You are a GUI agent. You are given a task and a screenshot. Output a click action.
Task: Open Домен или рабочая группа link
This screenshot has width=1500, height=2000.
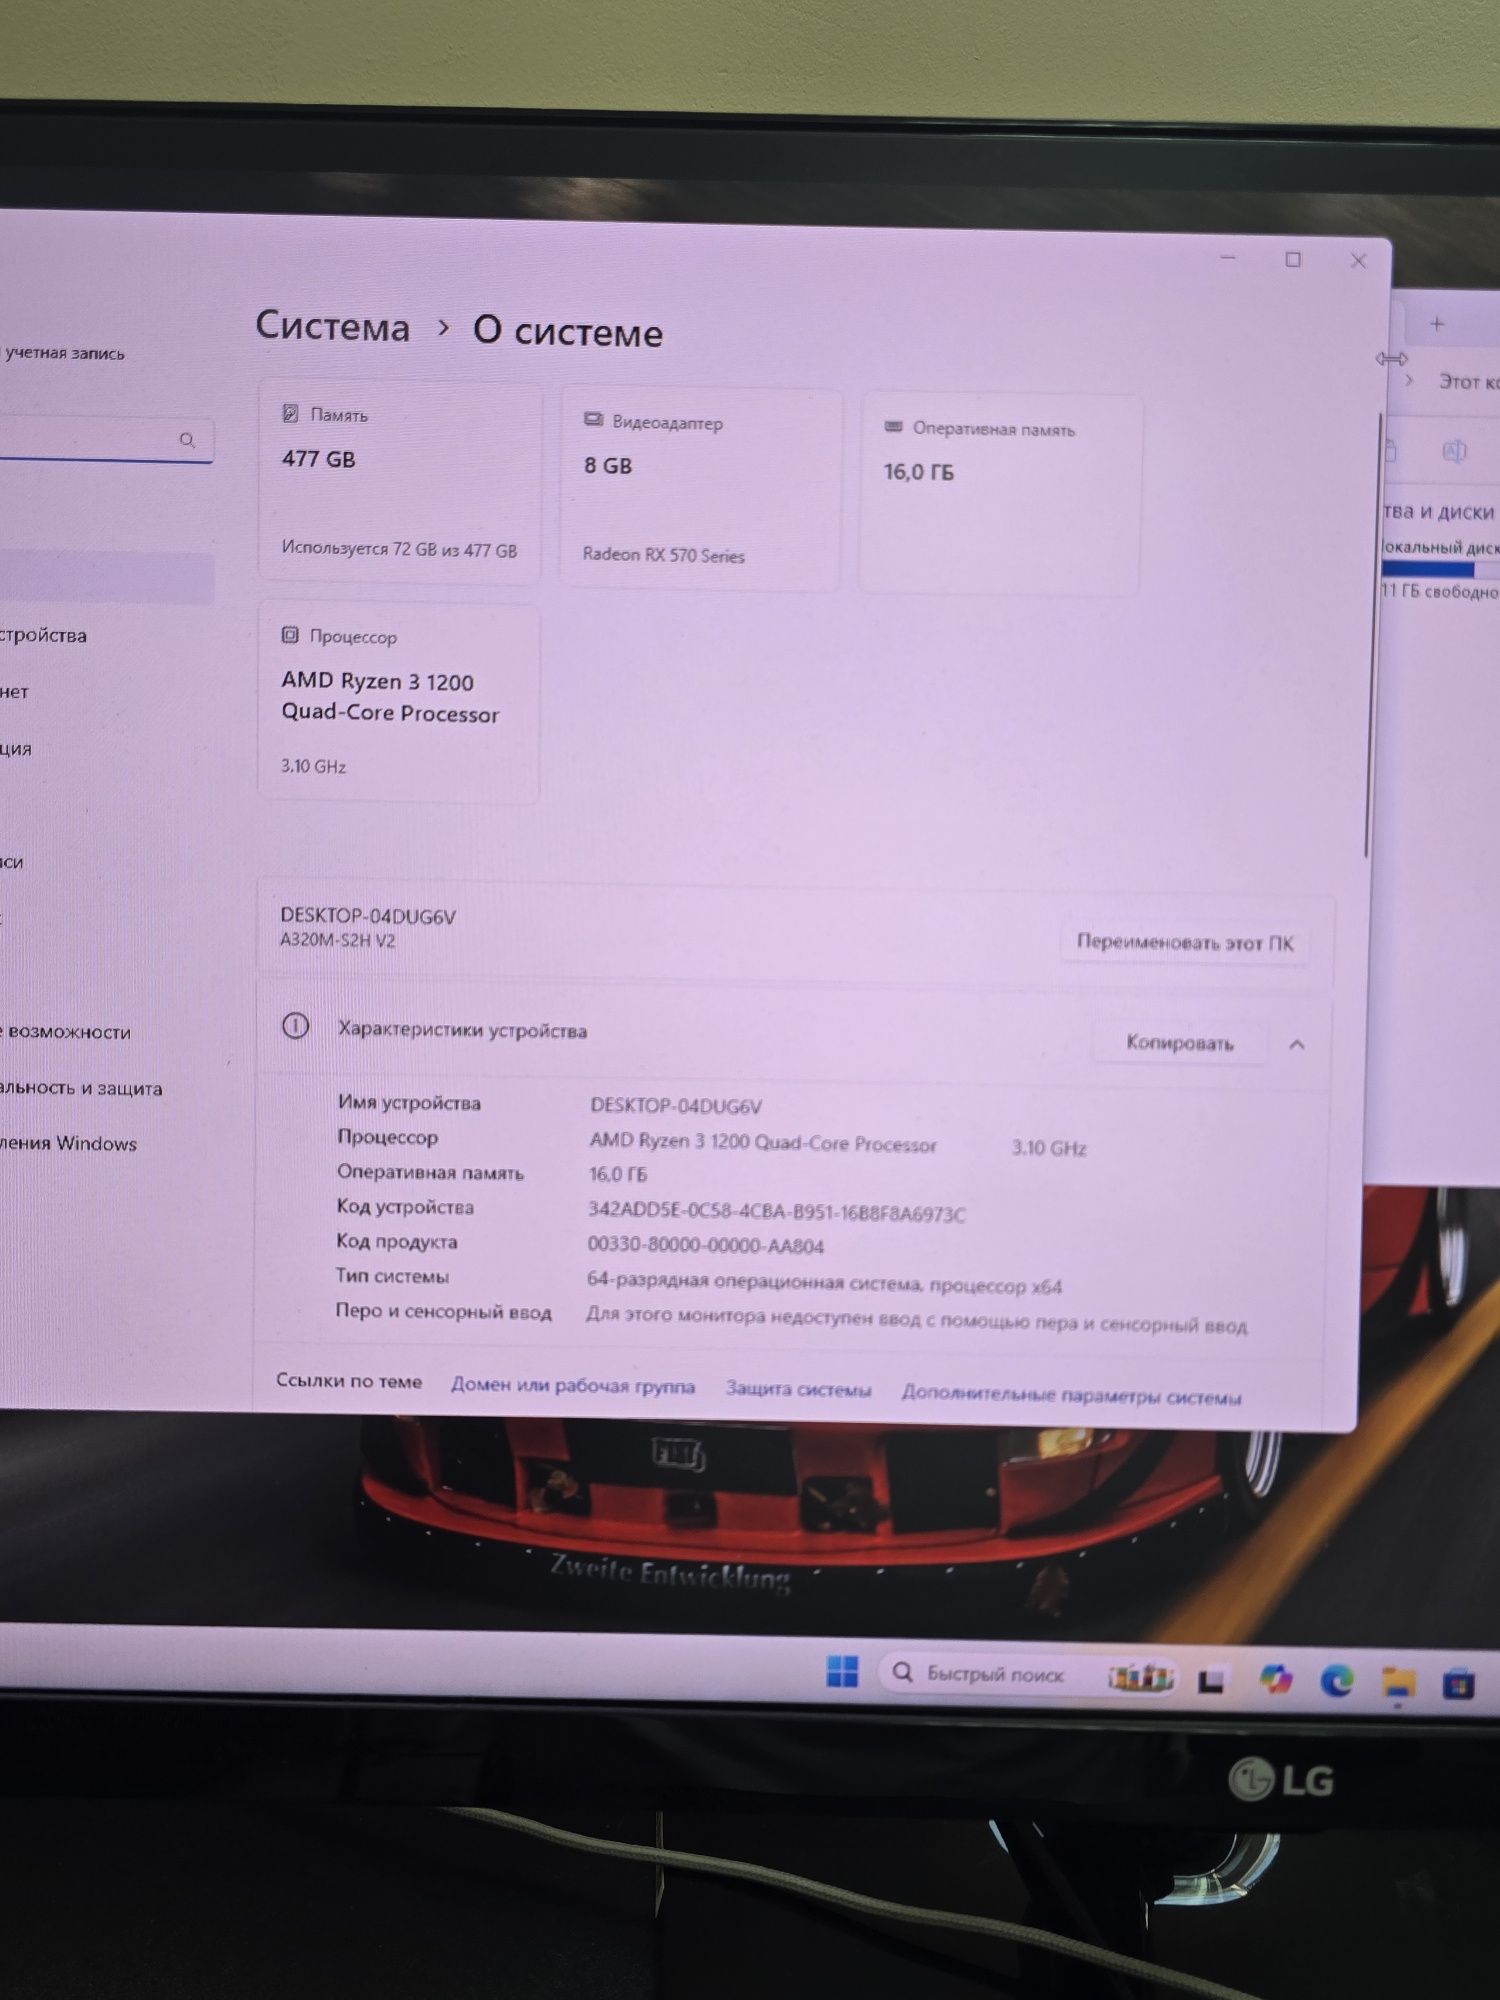coord(572,1385)
